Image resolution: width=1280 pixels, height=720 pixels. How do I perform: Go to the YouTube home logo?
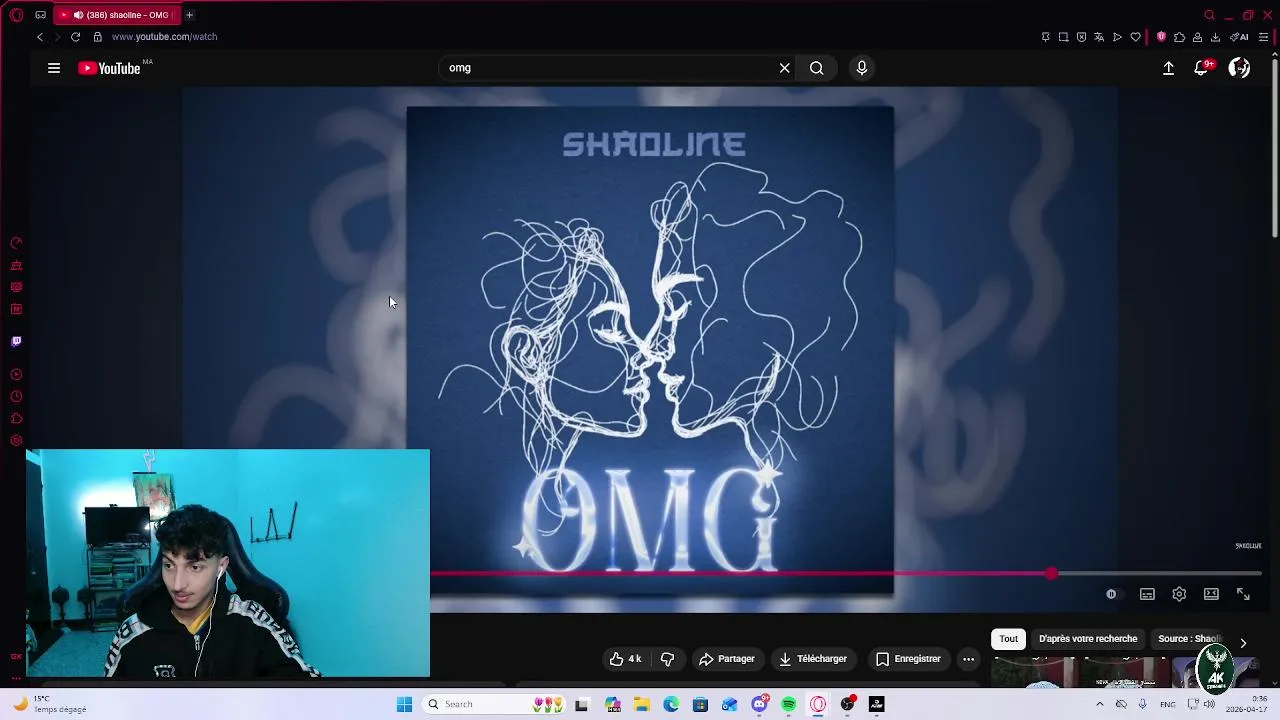pos(109,68)
